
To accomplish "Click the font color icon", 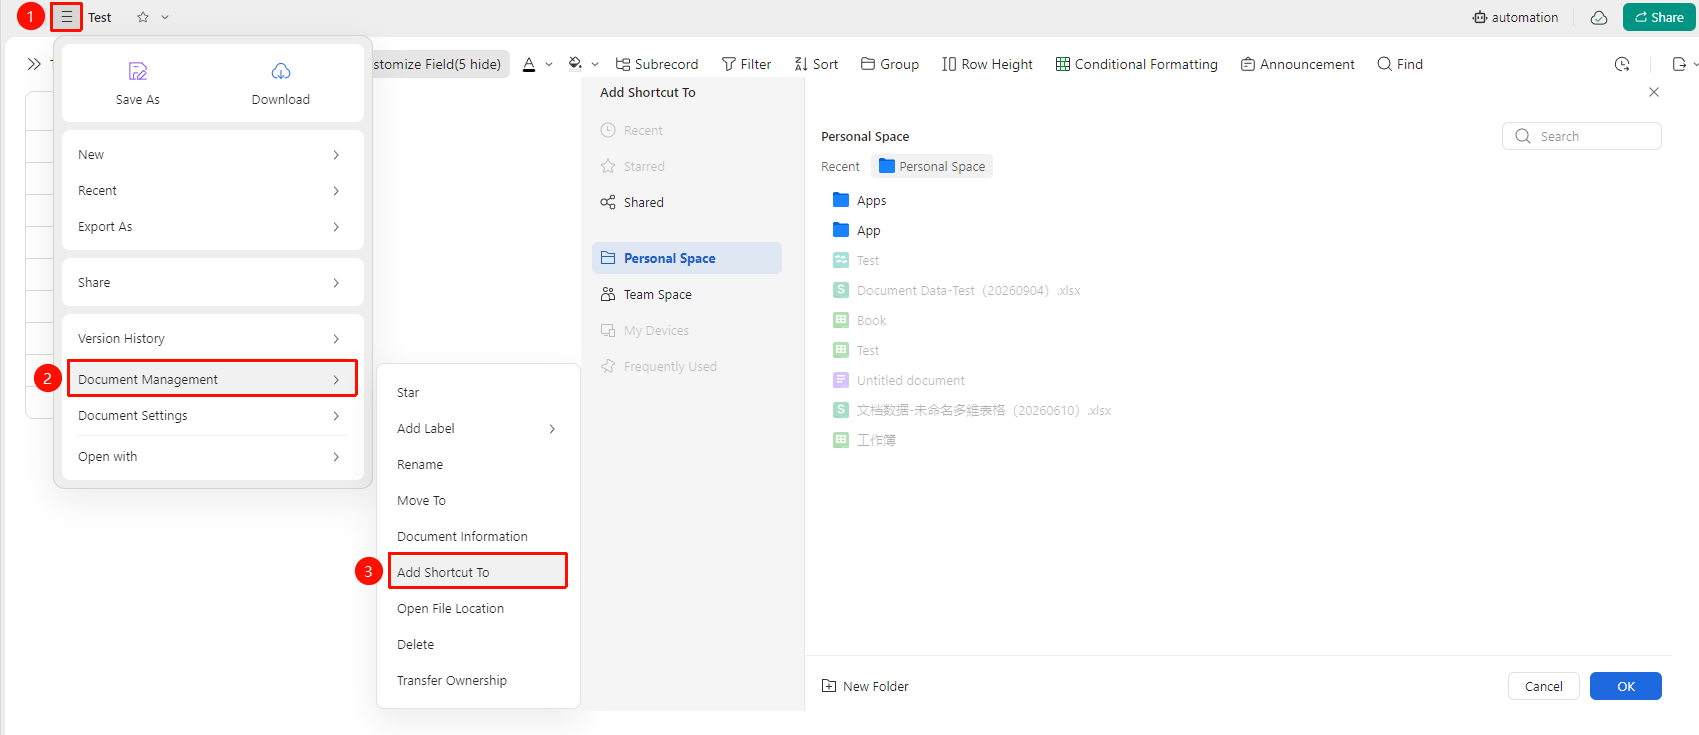I will point(529,64).
